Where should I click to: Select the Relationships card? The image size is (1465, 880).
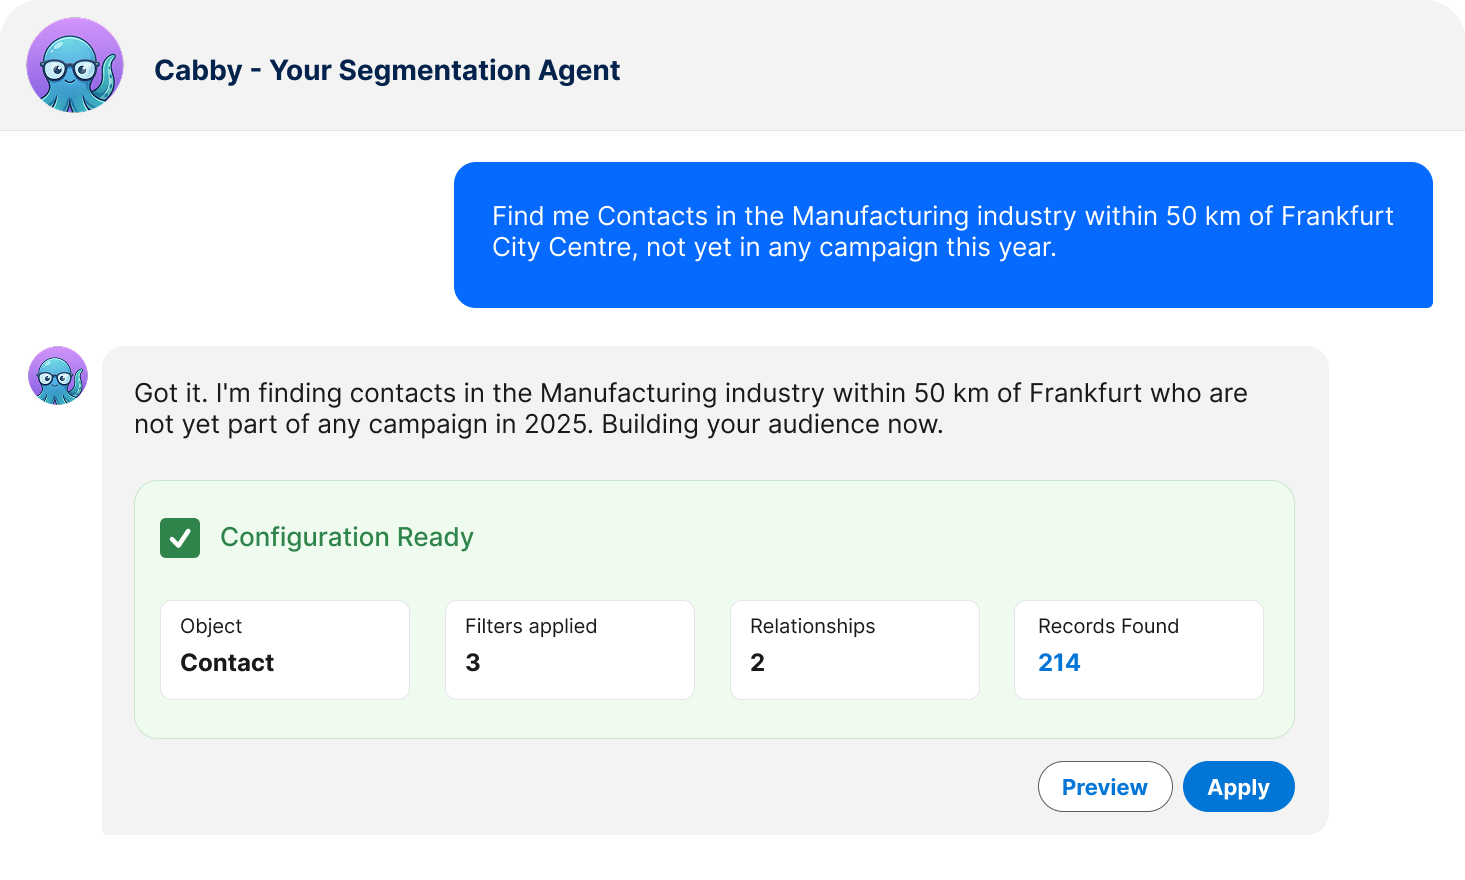pos(854,650)
